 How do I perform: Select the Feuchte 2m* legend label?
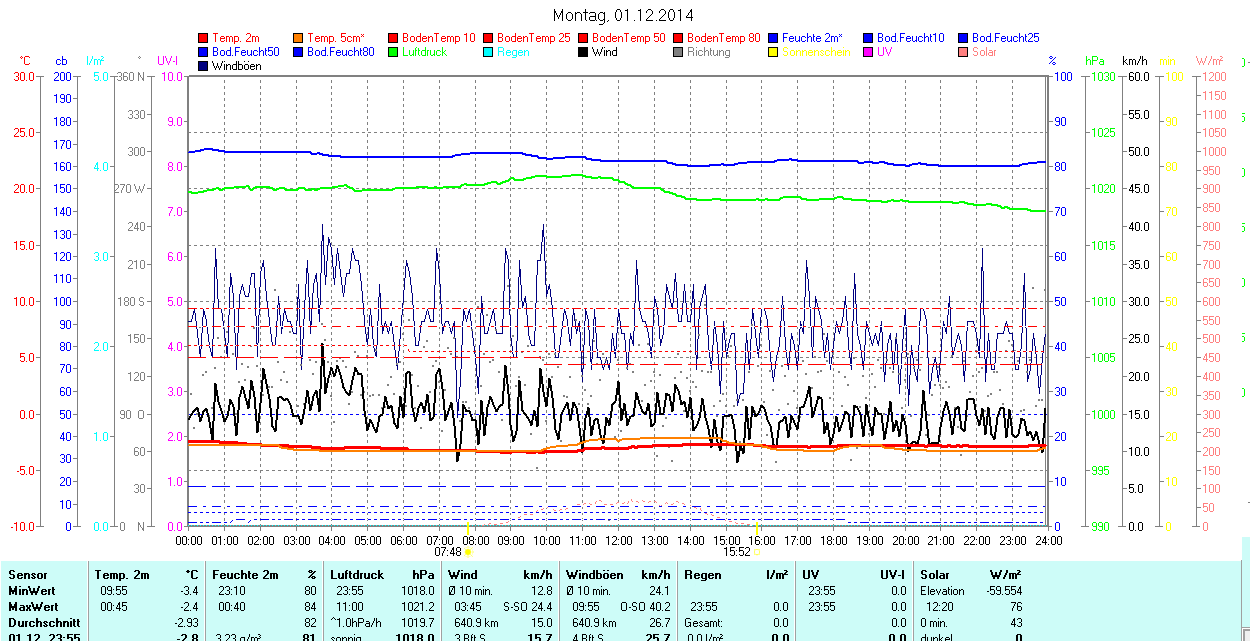click(x=812, y=38)
